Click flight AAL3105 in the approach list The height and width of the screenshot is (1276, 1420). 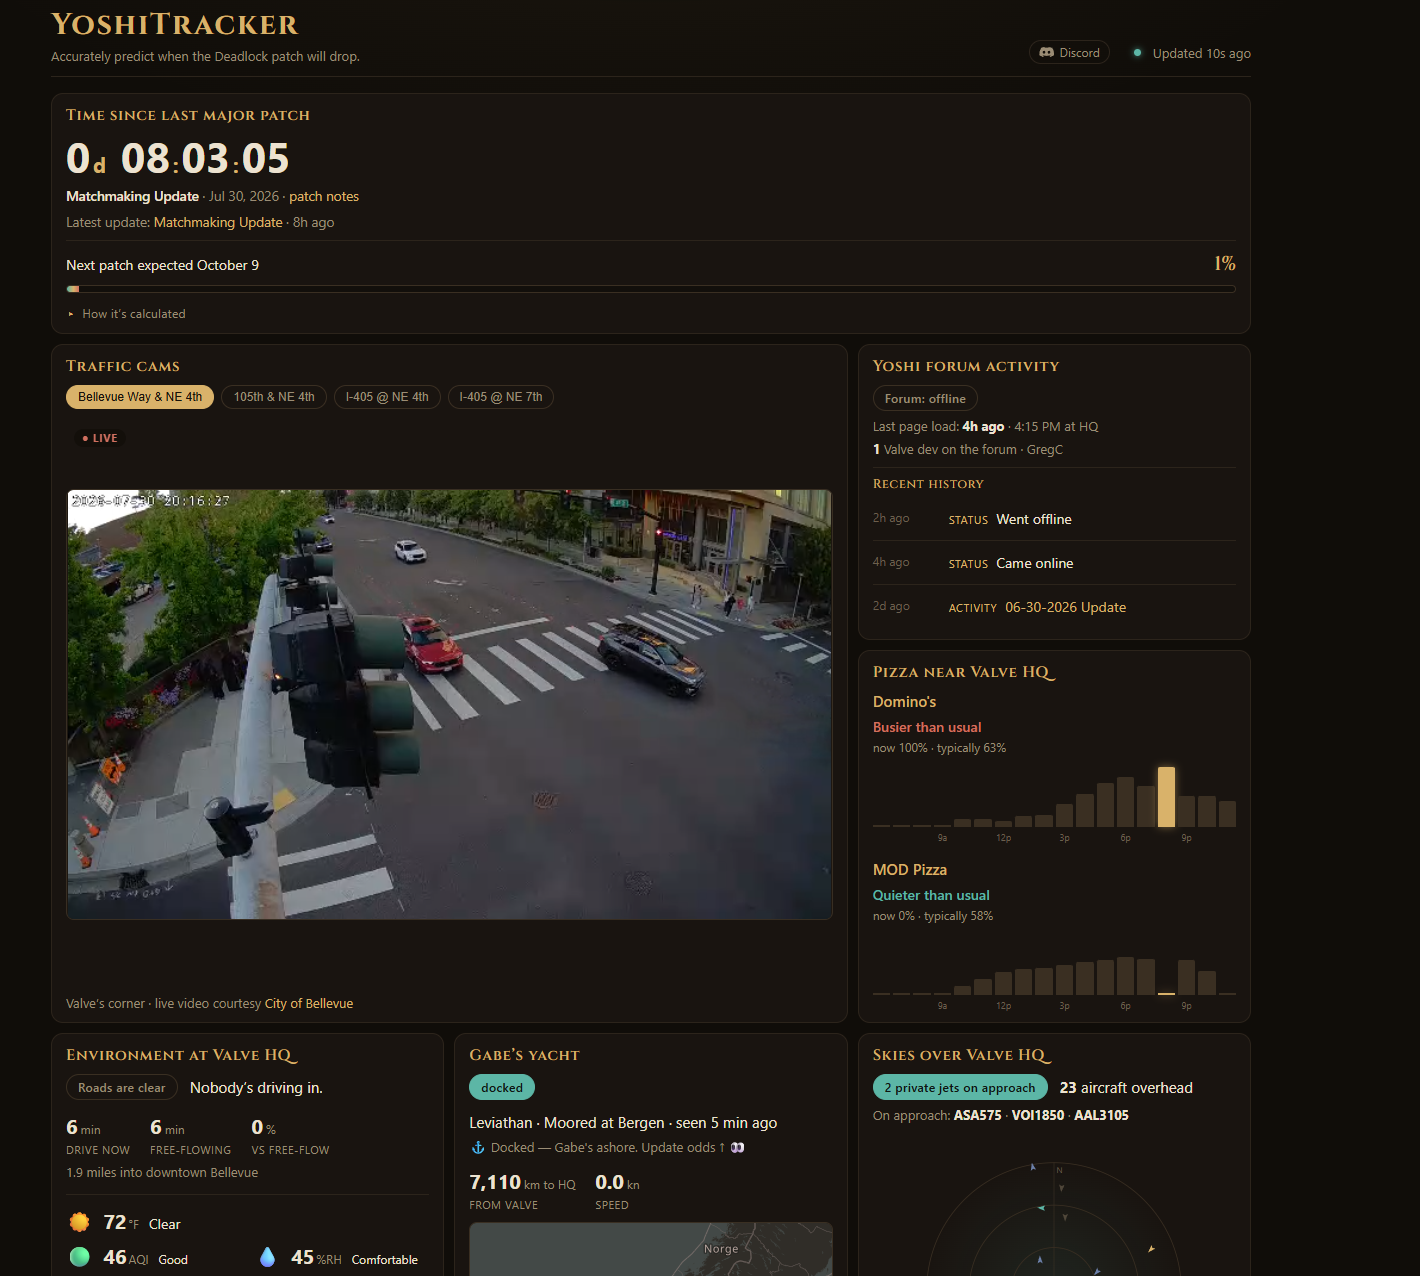(x=1101, y=1115)
